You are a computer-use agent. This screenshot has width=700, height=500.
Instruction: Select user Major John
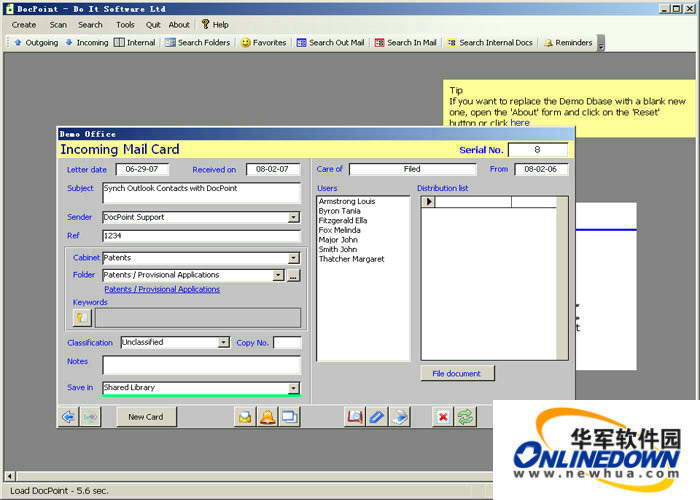click(338, 240)
